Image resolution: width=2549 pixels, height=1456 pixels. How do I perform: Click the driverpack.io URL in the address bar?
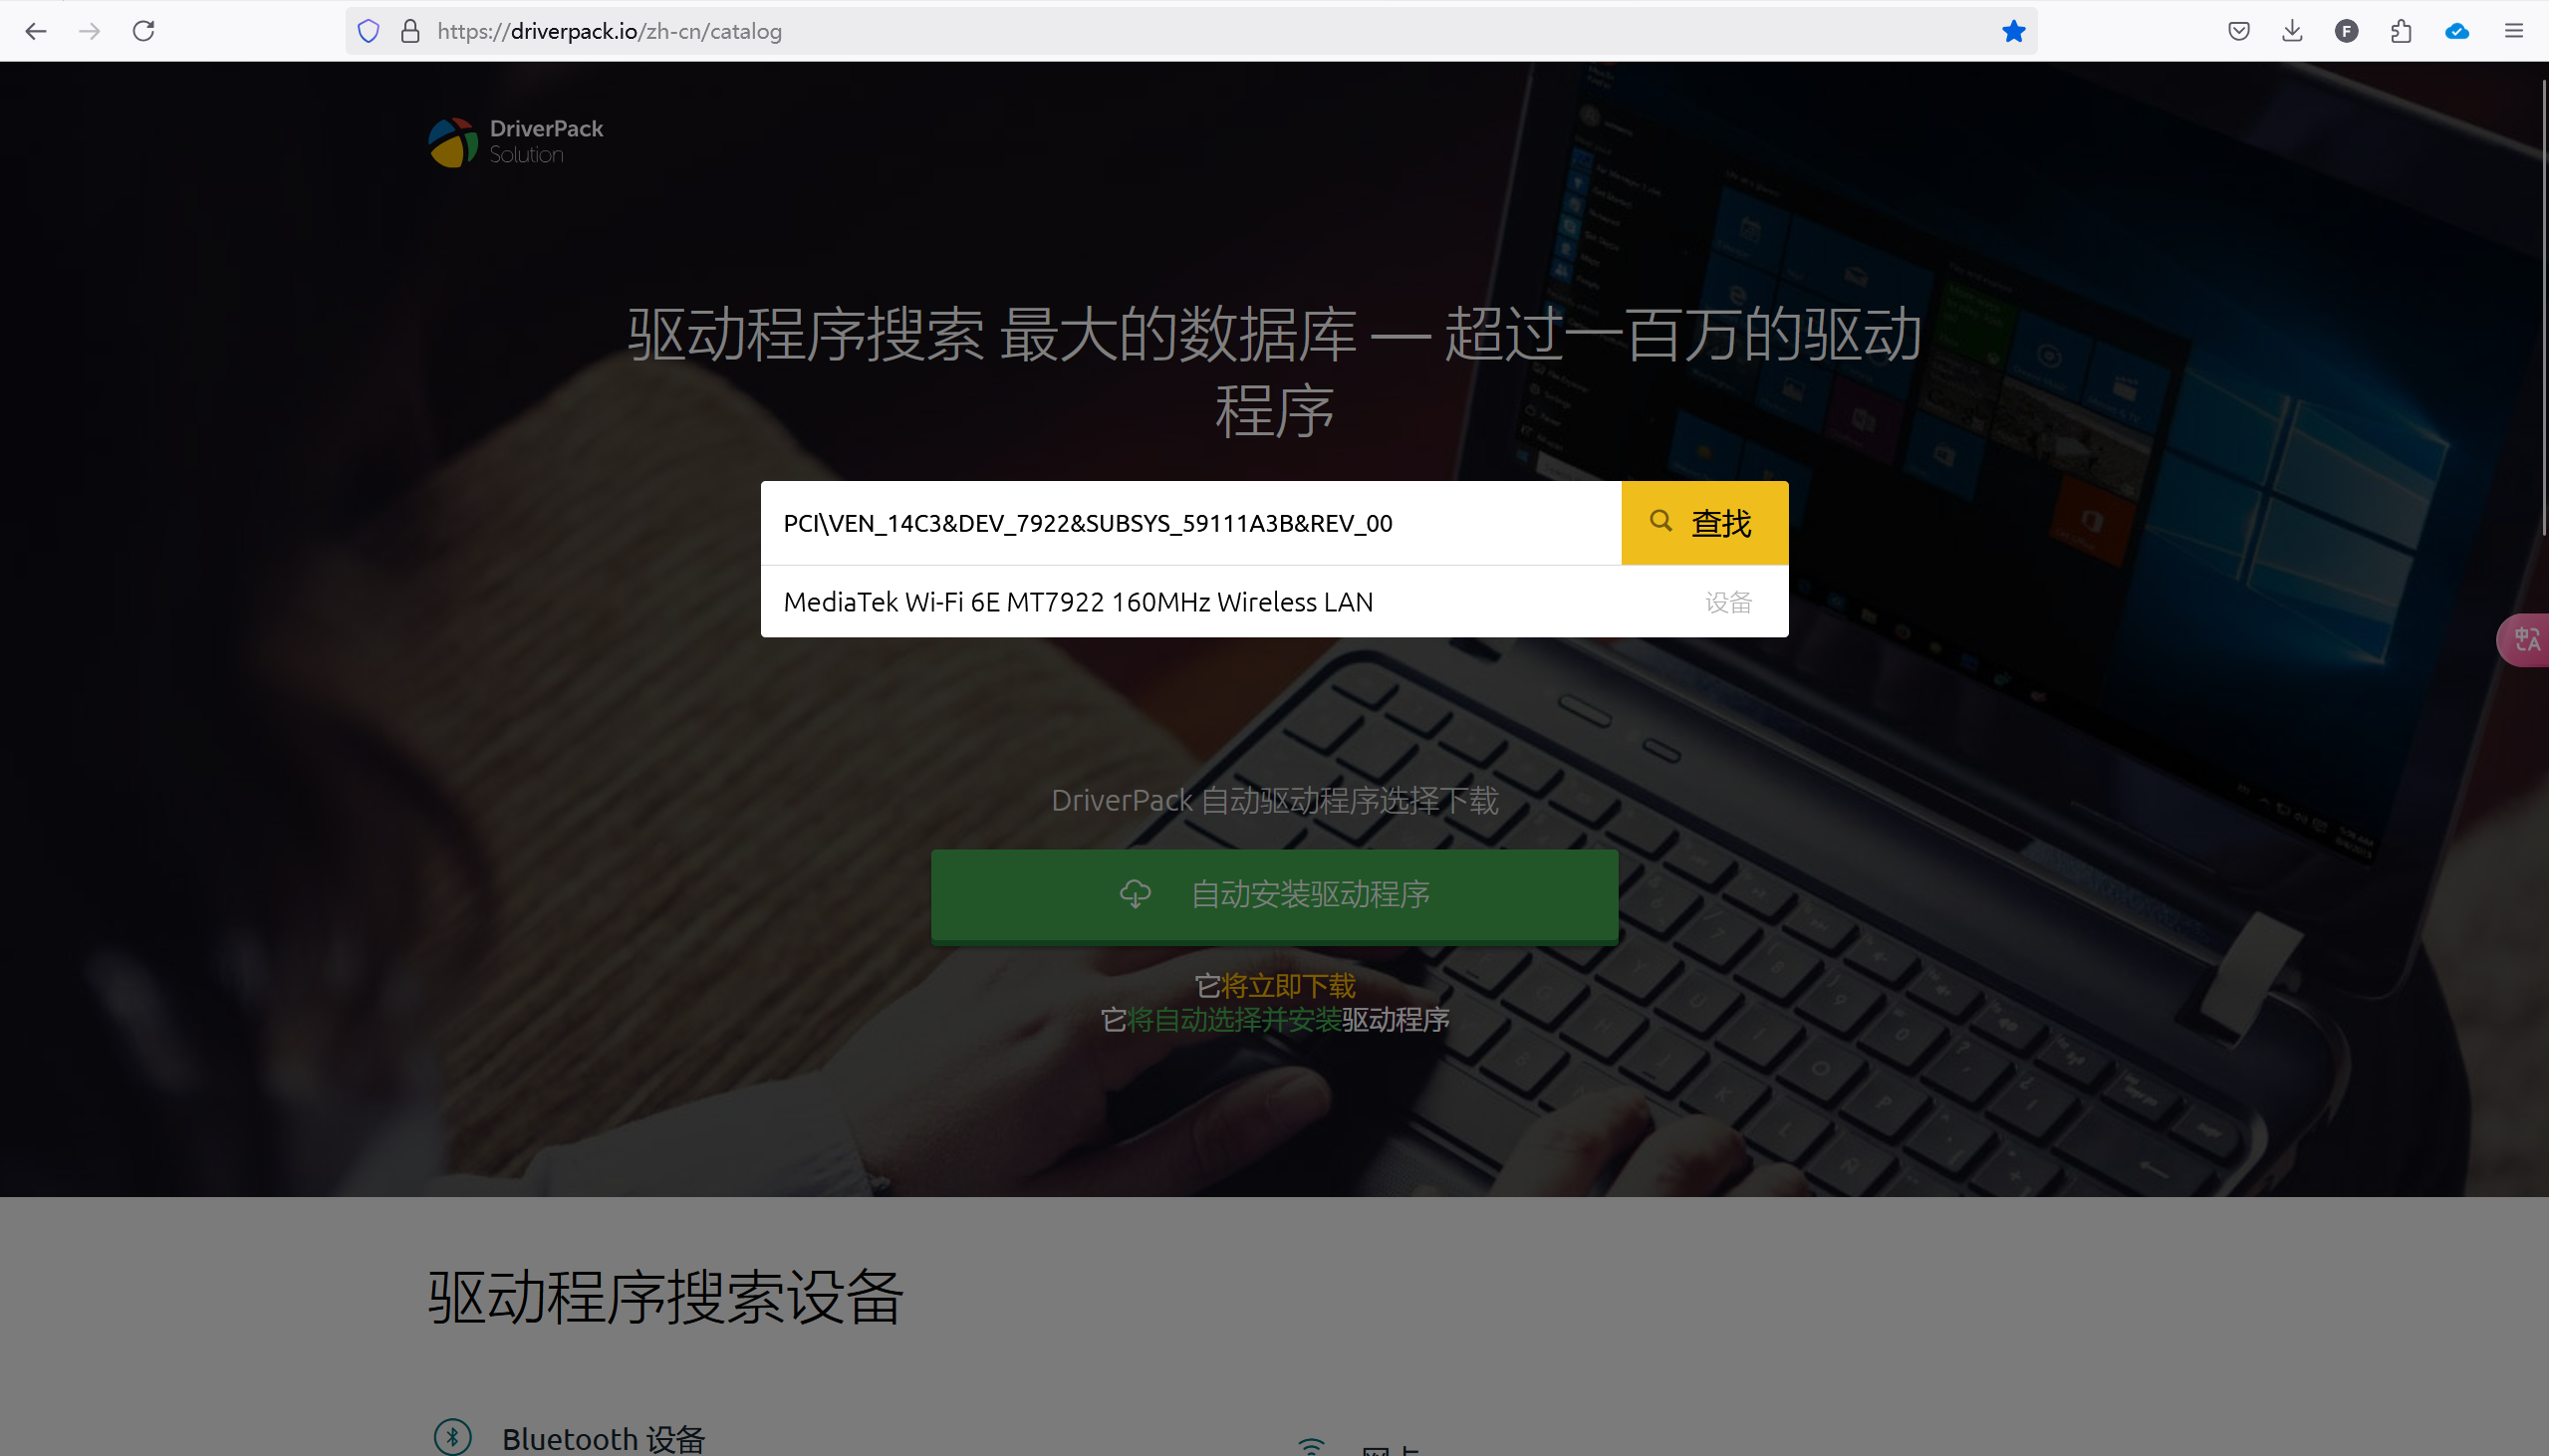pos(609,31)
